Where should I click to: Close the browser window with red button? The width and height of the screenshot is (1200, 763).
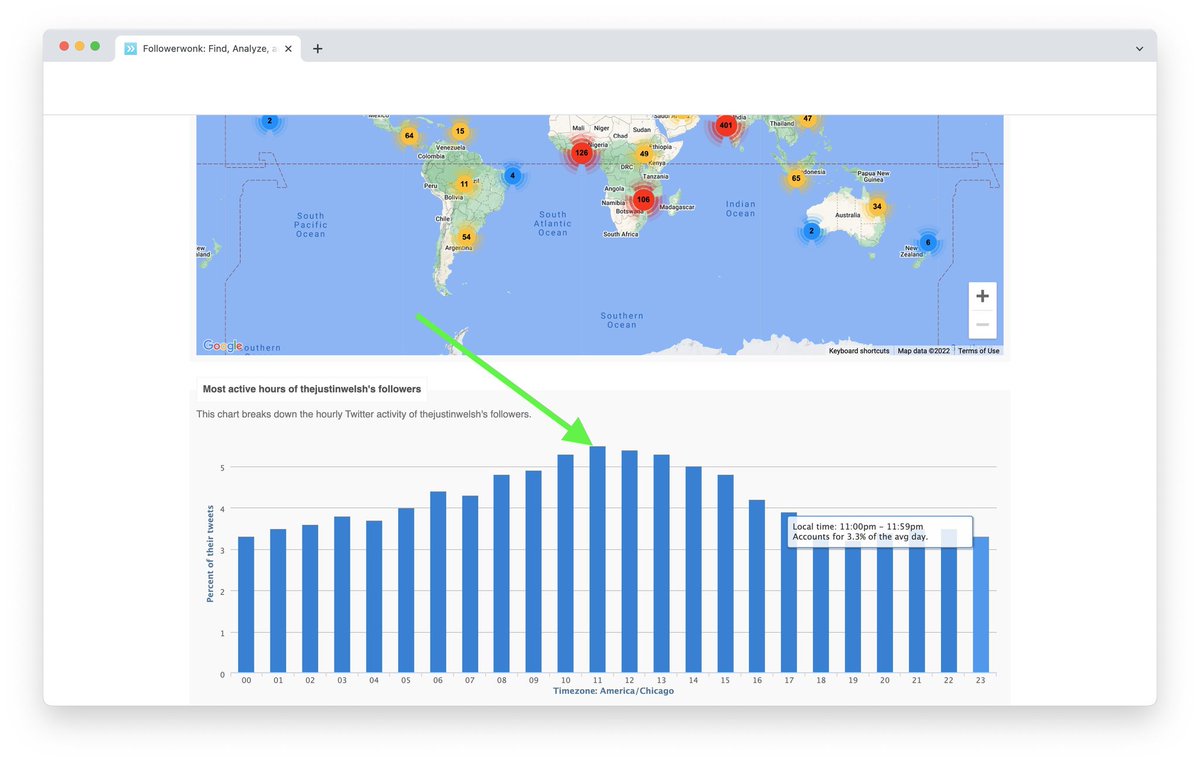click(65, 47)
